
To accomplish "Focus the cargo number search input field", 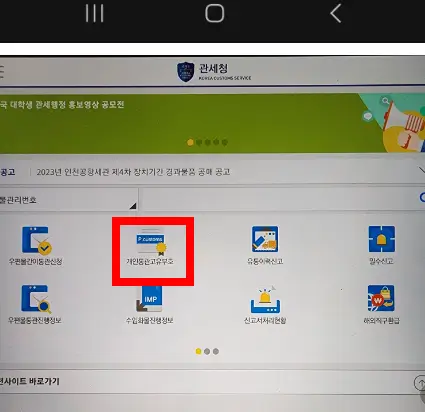I will (x=277, y=199).
